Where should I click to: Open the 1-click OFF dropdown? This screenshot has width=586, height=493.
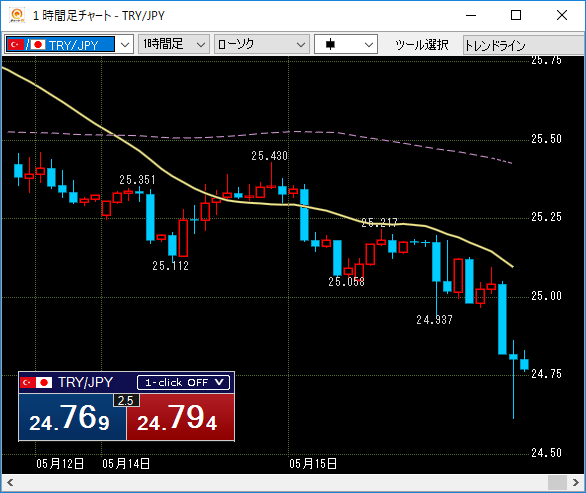(183, 382)
